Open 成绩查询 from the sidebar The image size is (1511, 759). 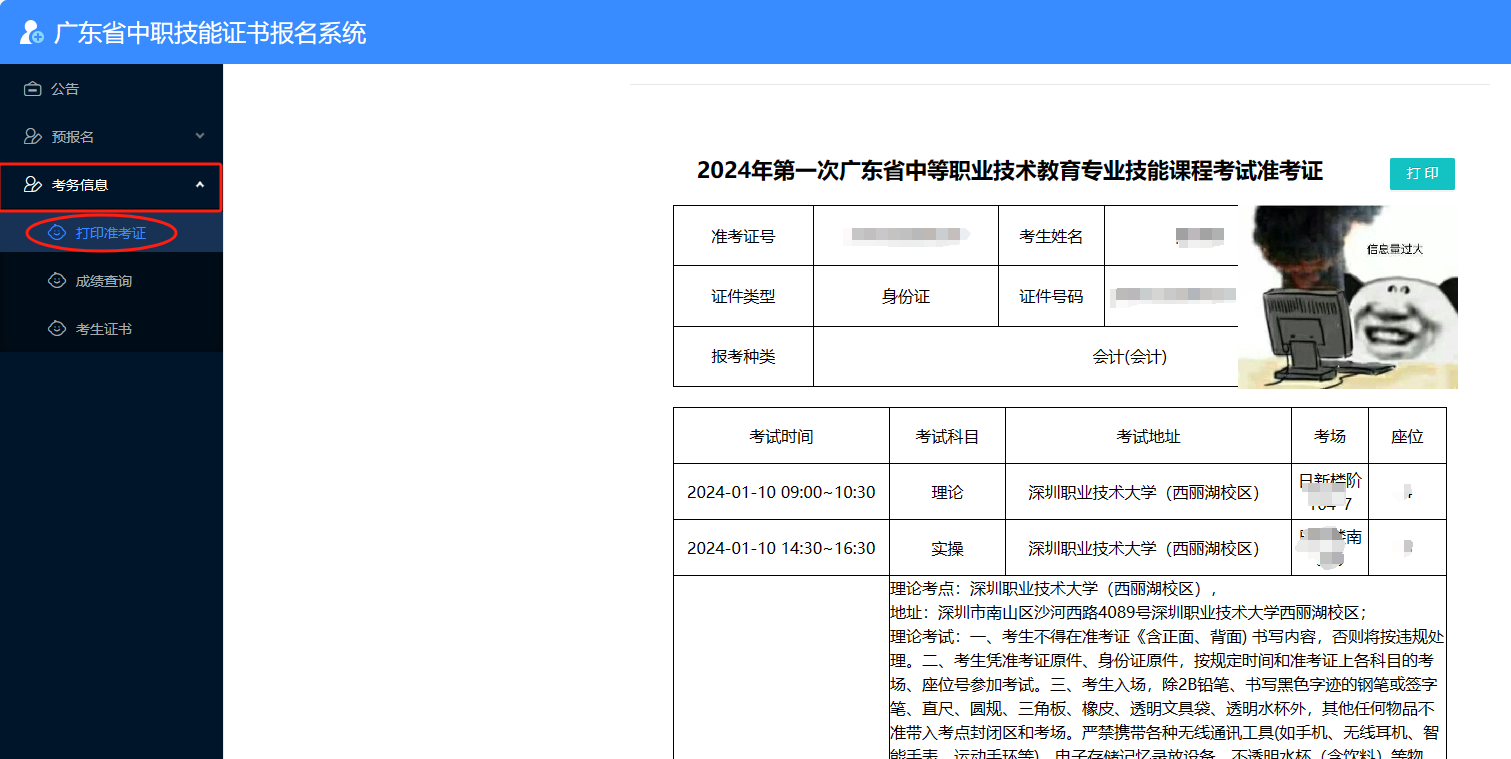pos(104,281)
